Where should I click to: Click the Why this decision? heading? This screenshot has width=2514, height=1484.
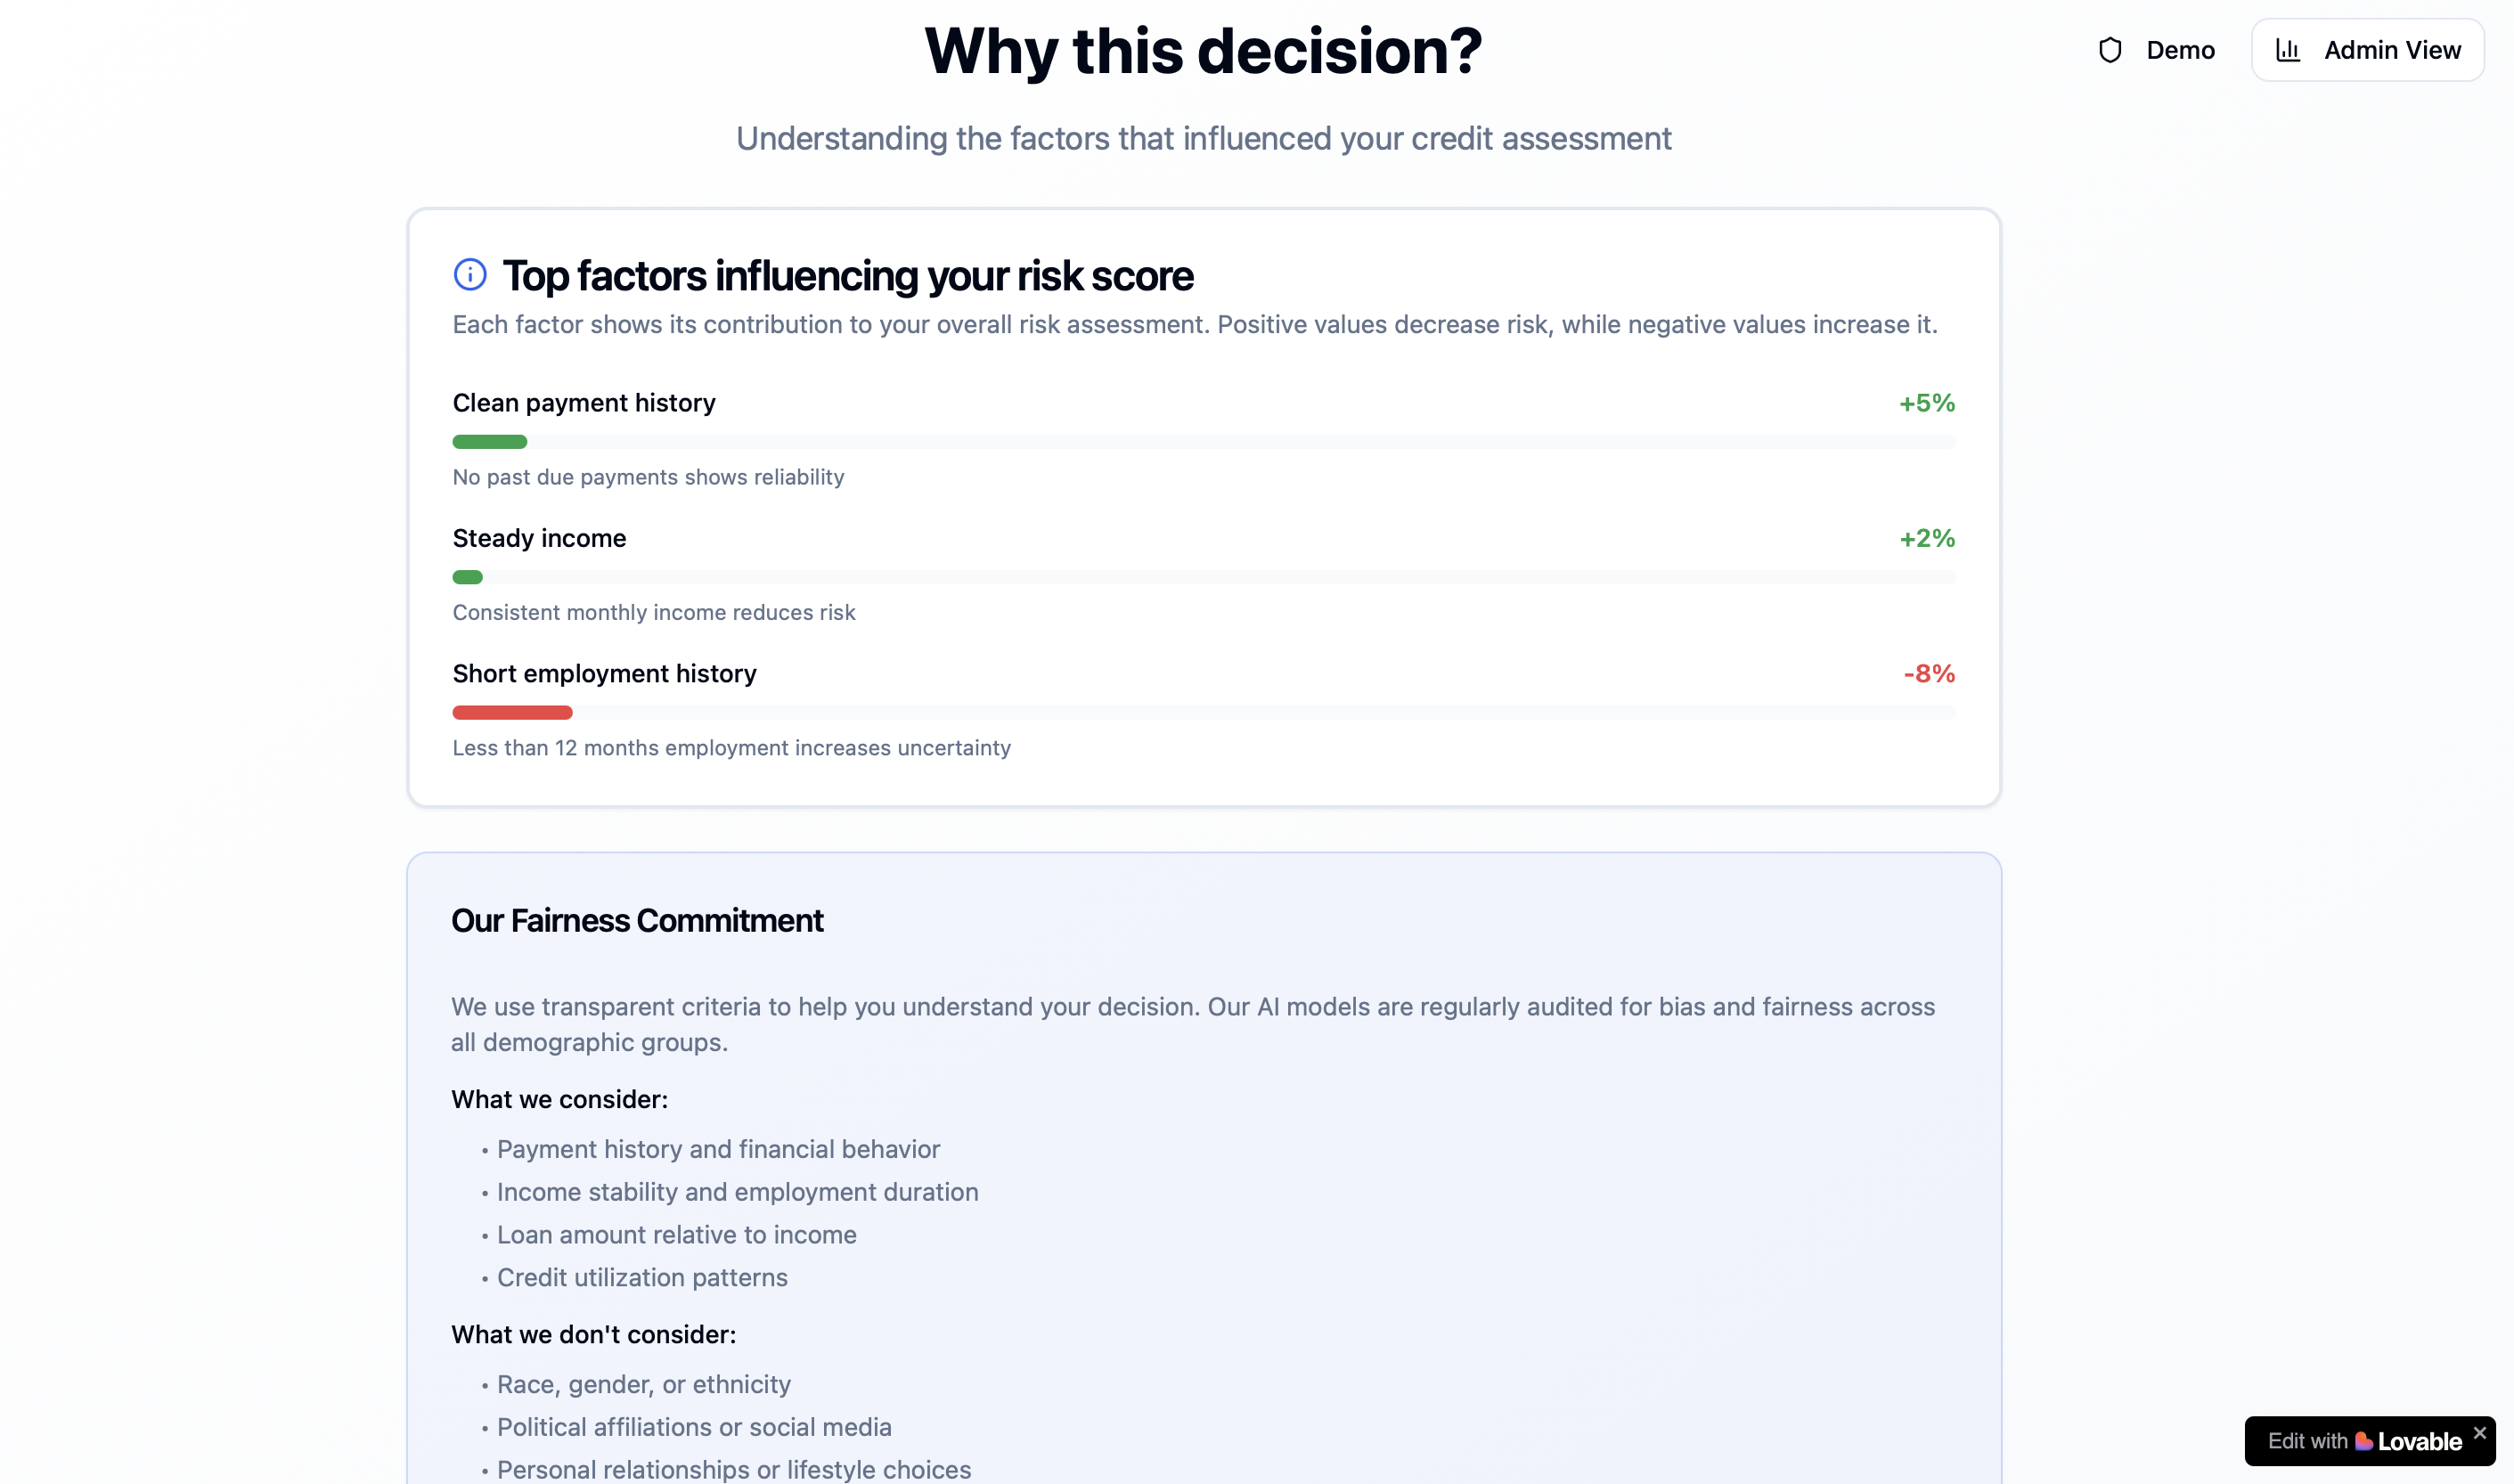(1203, 50)
